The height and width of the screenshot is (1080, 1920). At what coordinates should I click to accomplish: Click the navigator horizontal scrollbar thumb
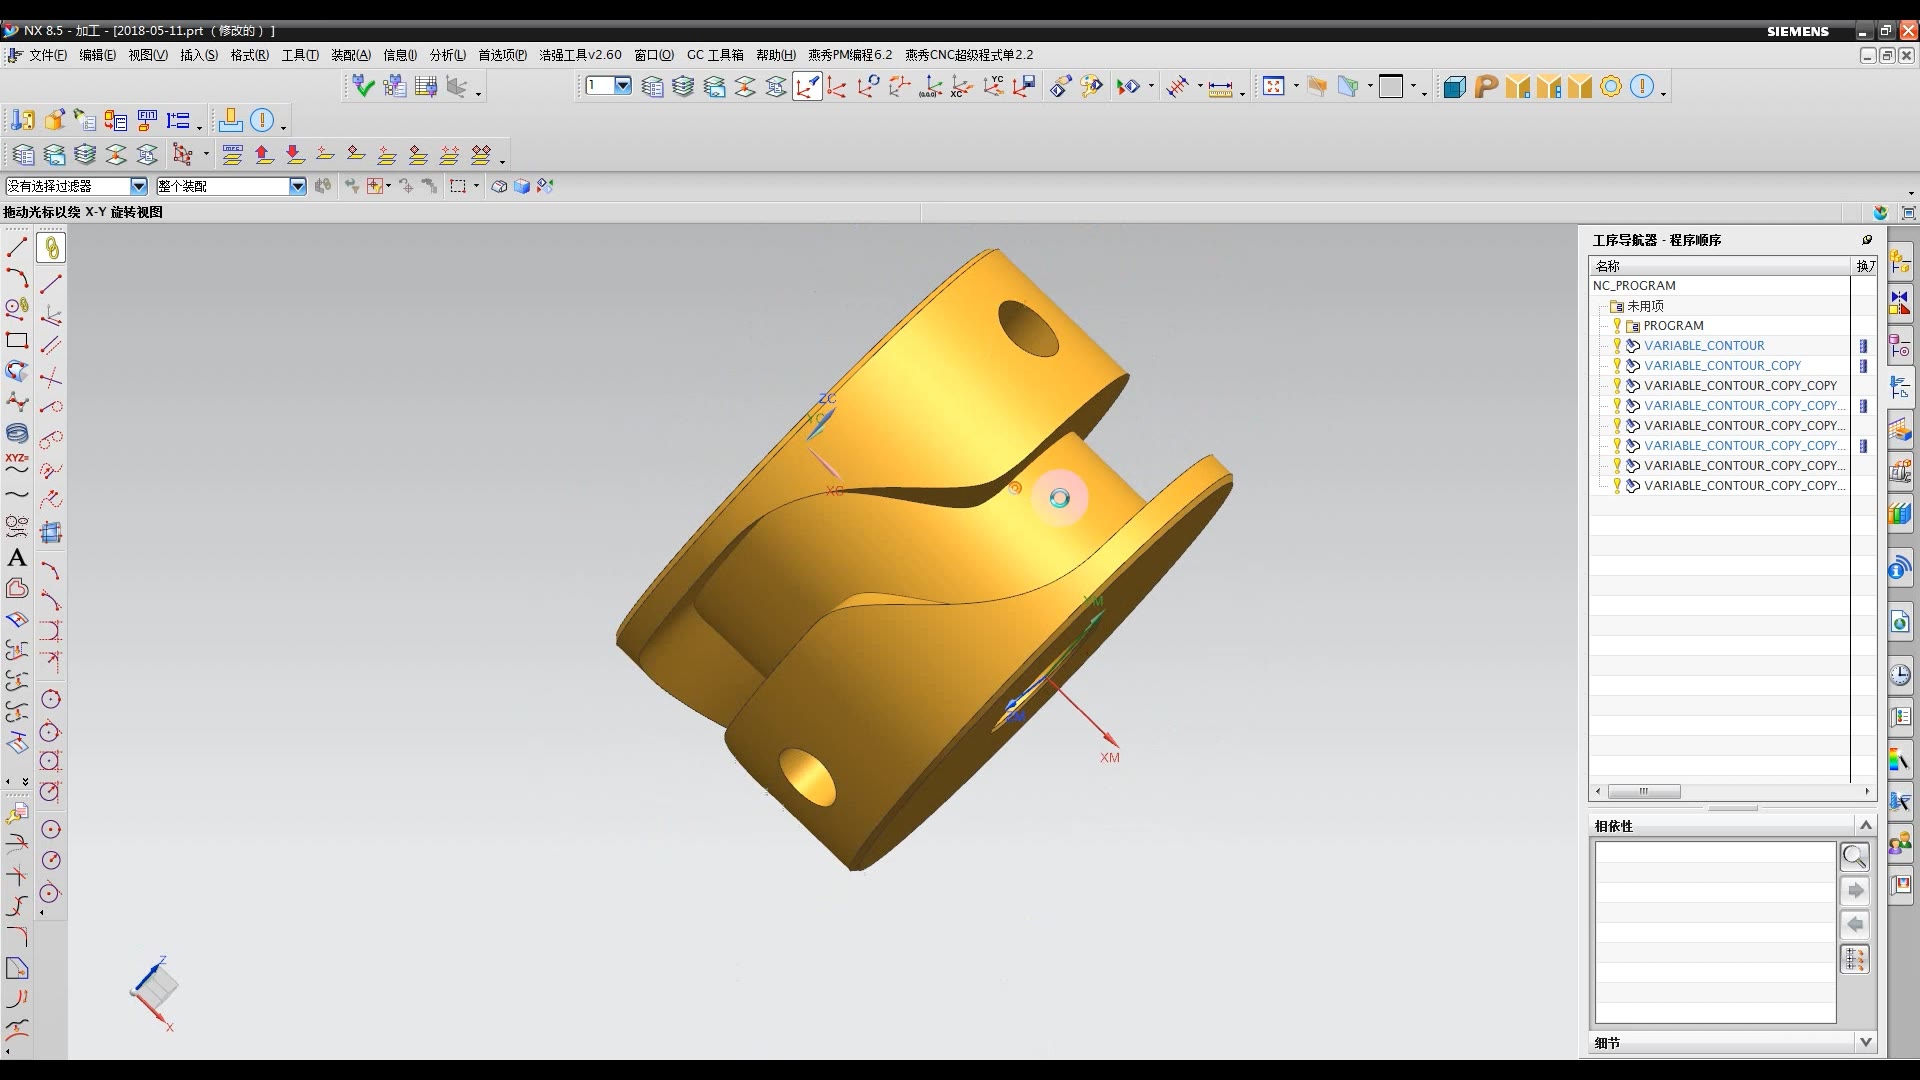(1644, 791)
